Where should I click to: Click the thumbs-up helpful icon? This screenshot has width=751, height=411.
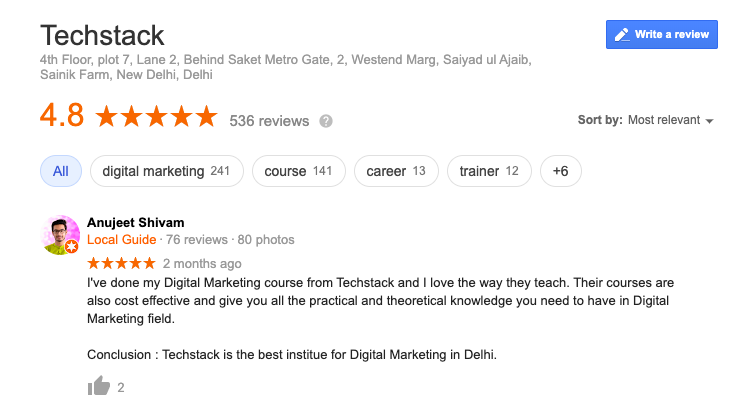coord(98,386)
